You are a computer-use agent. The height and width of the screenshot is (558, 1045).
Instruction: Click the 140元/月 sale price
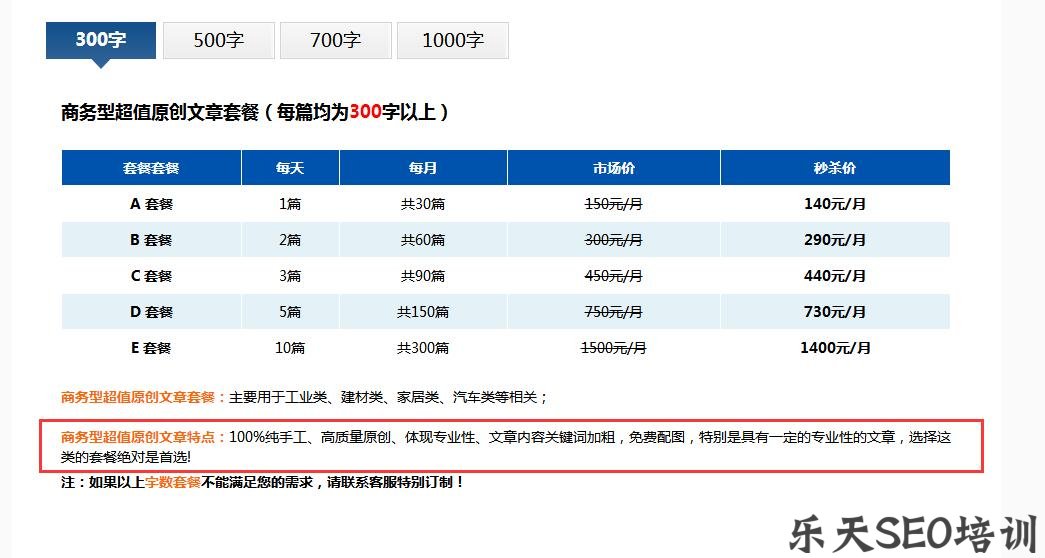coord(835,204)
